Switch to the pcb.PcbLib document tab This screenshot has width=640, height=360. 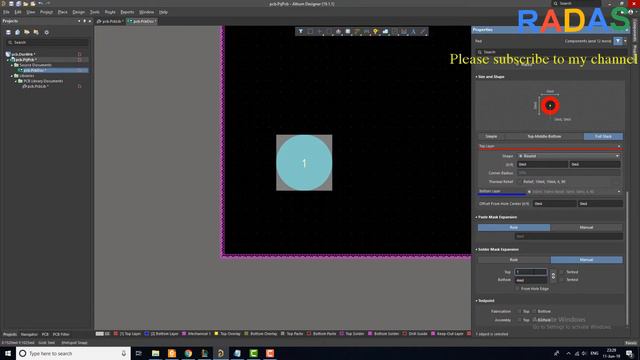[x=110, y=21]
